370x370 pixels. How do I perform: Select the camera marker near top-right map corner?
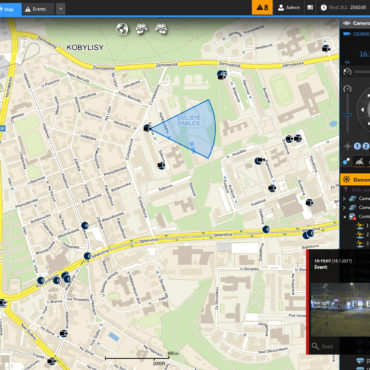[x=326, y=48]
